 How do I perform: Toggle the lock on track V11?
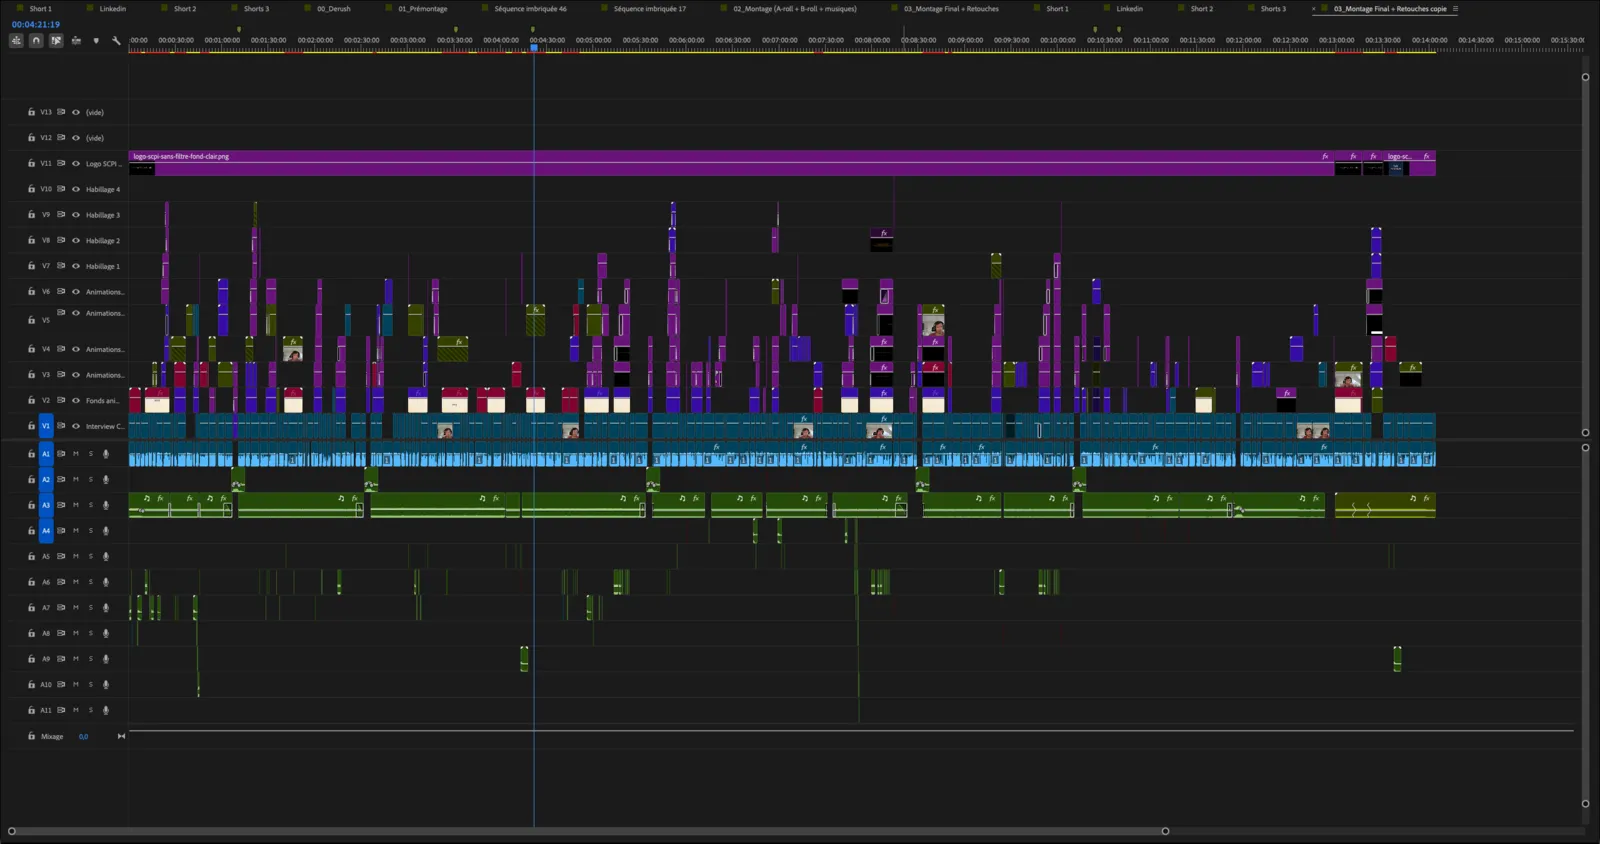click(31, 163)
